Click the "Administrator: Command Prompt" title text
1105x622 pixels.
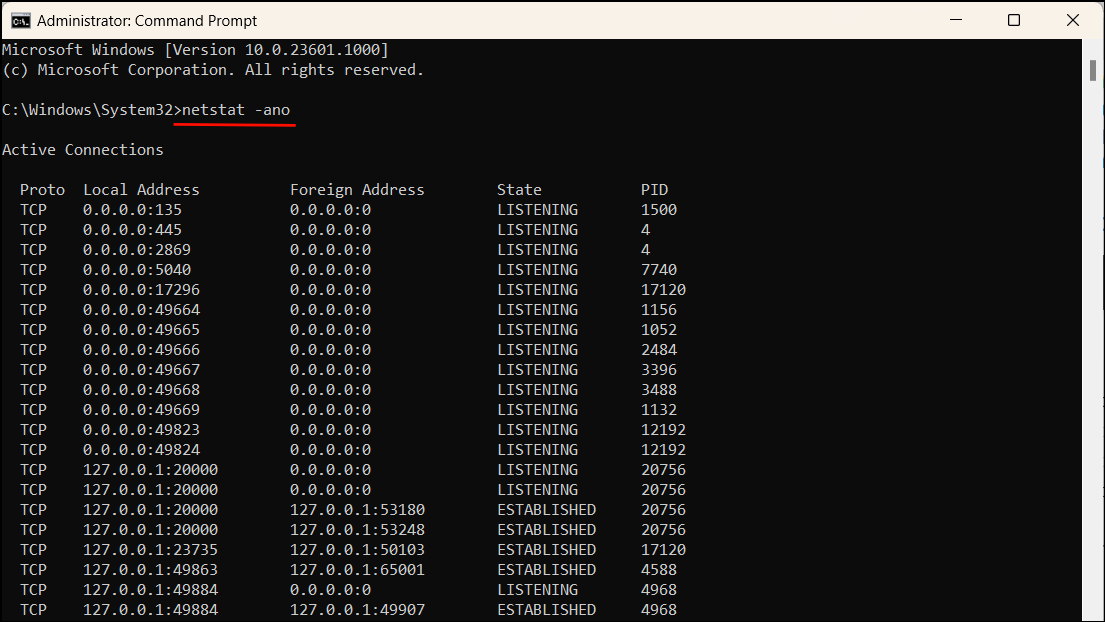tap(147, 20)
